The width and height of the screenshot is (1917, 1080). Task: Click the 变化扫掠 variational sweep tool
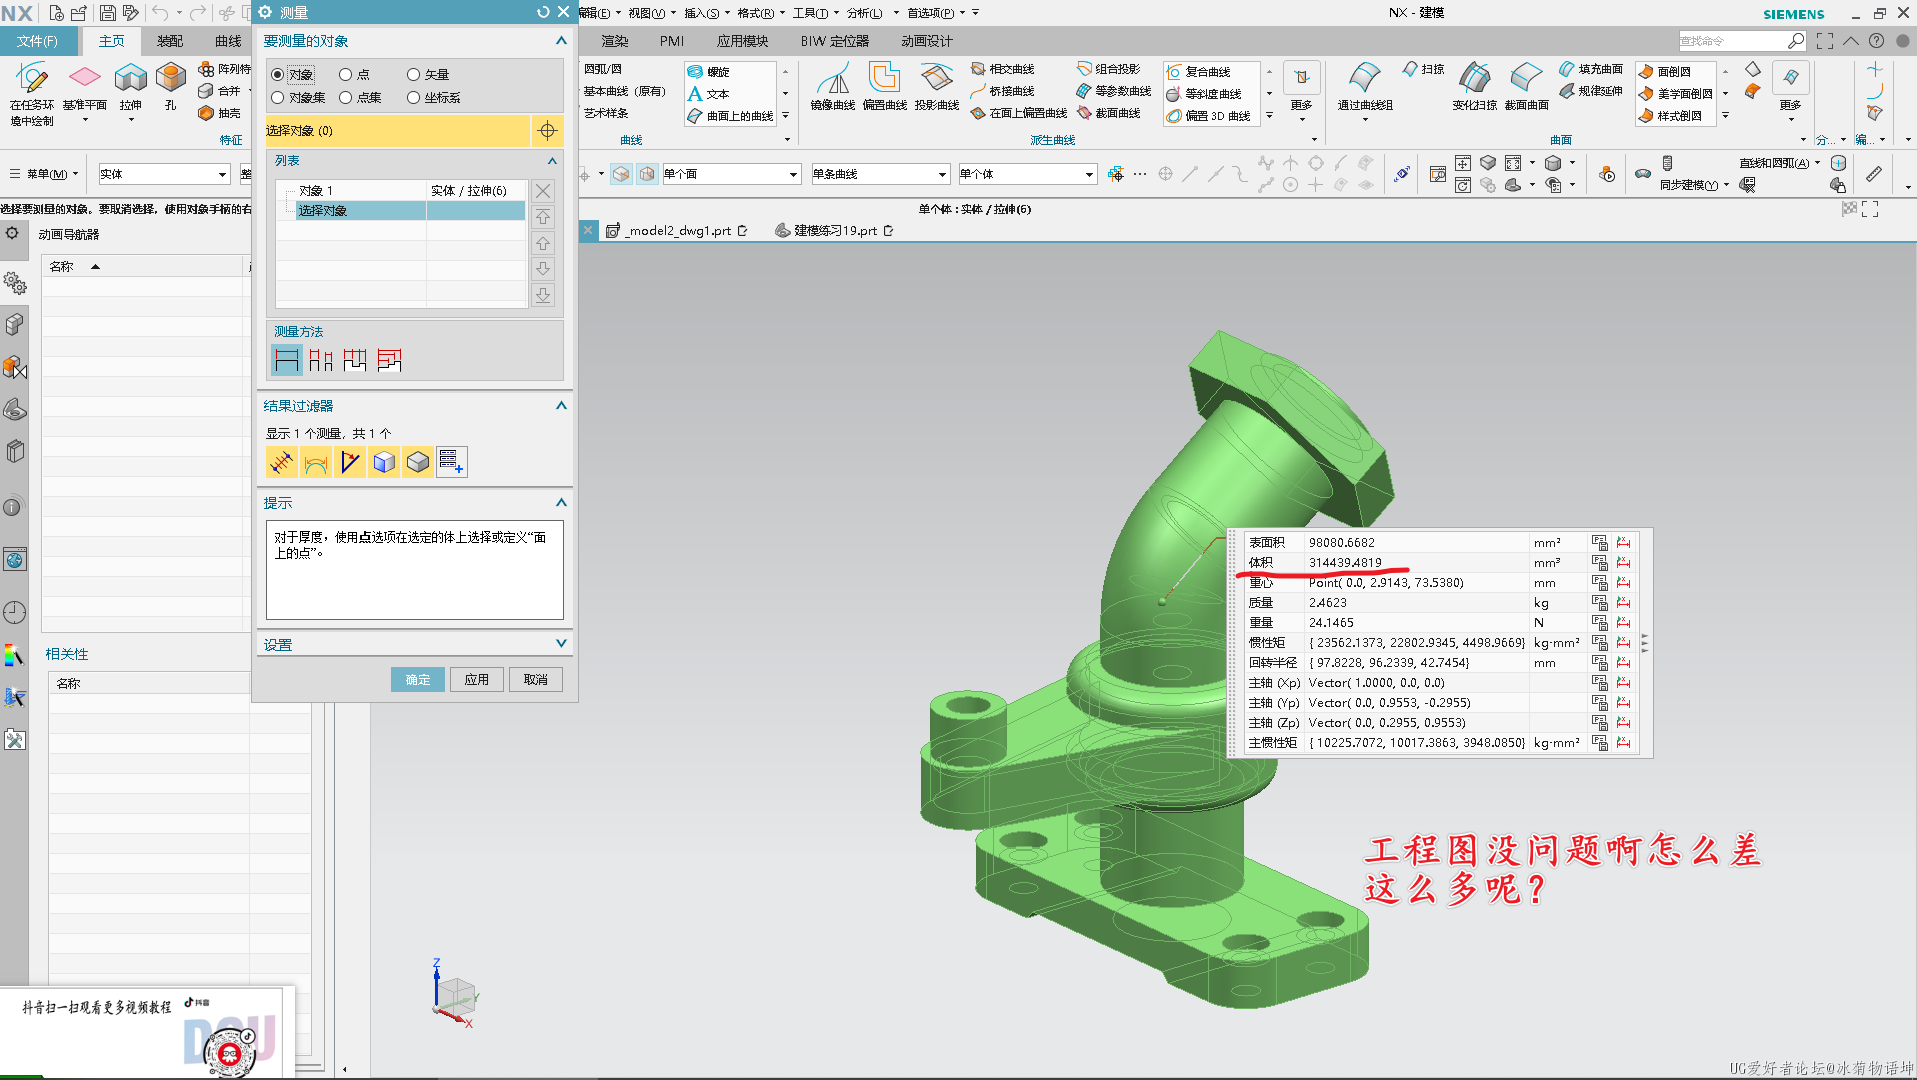click(1474, 87)
